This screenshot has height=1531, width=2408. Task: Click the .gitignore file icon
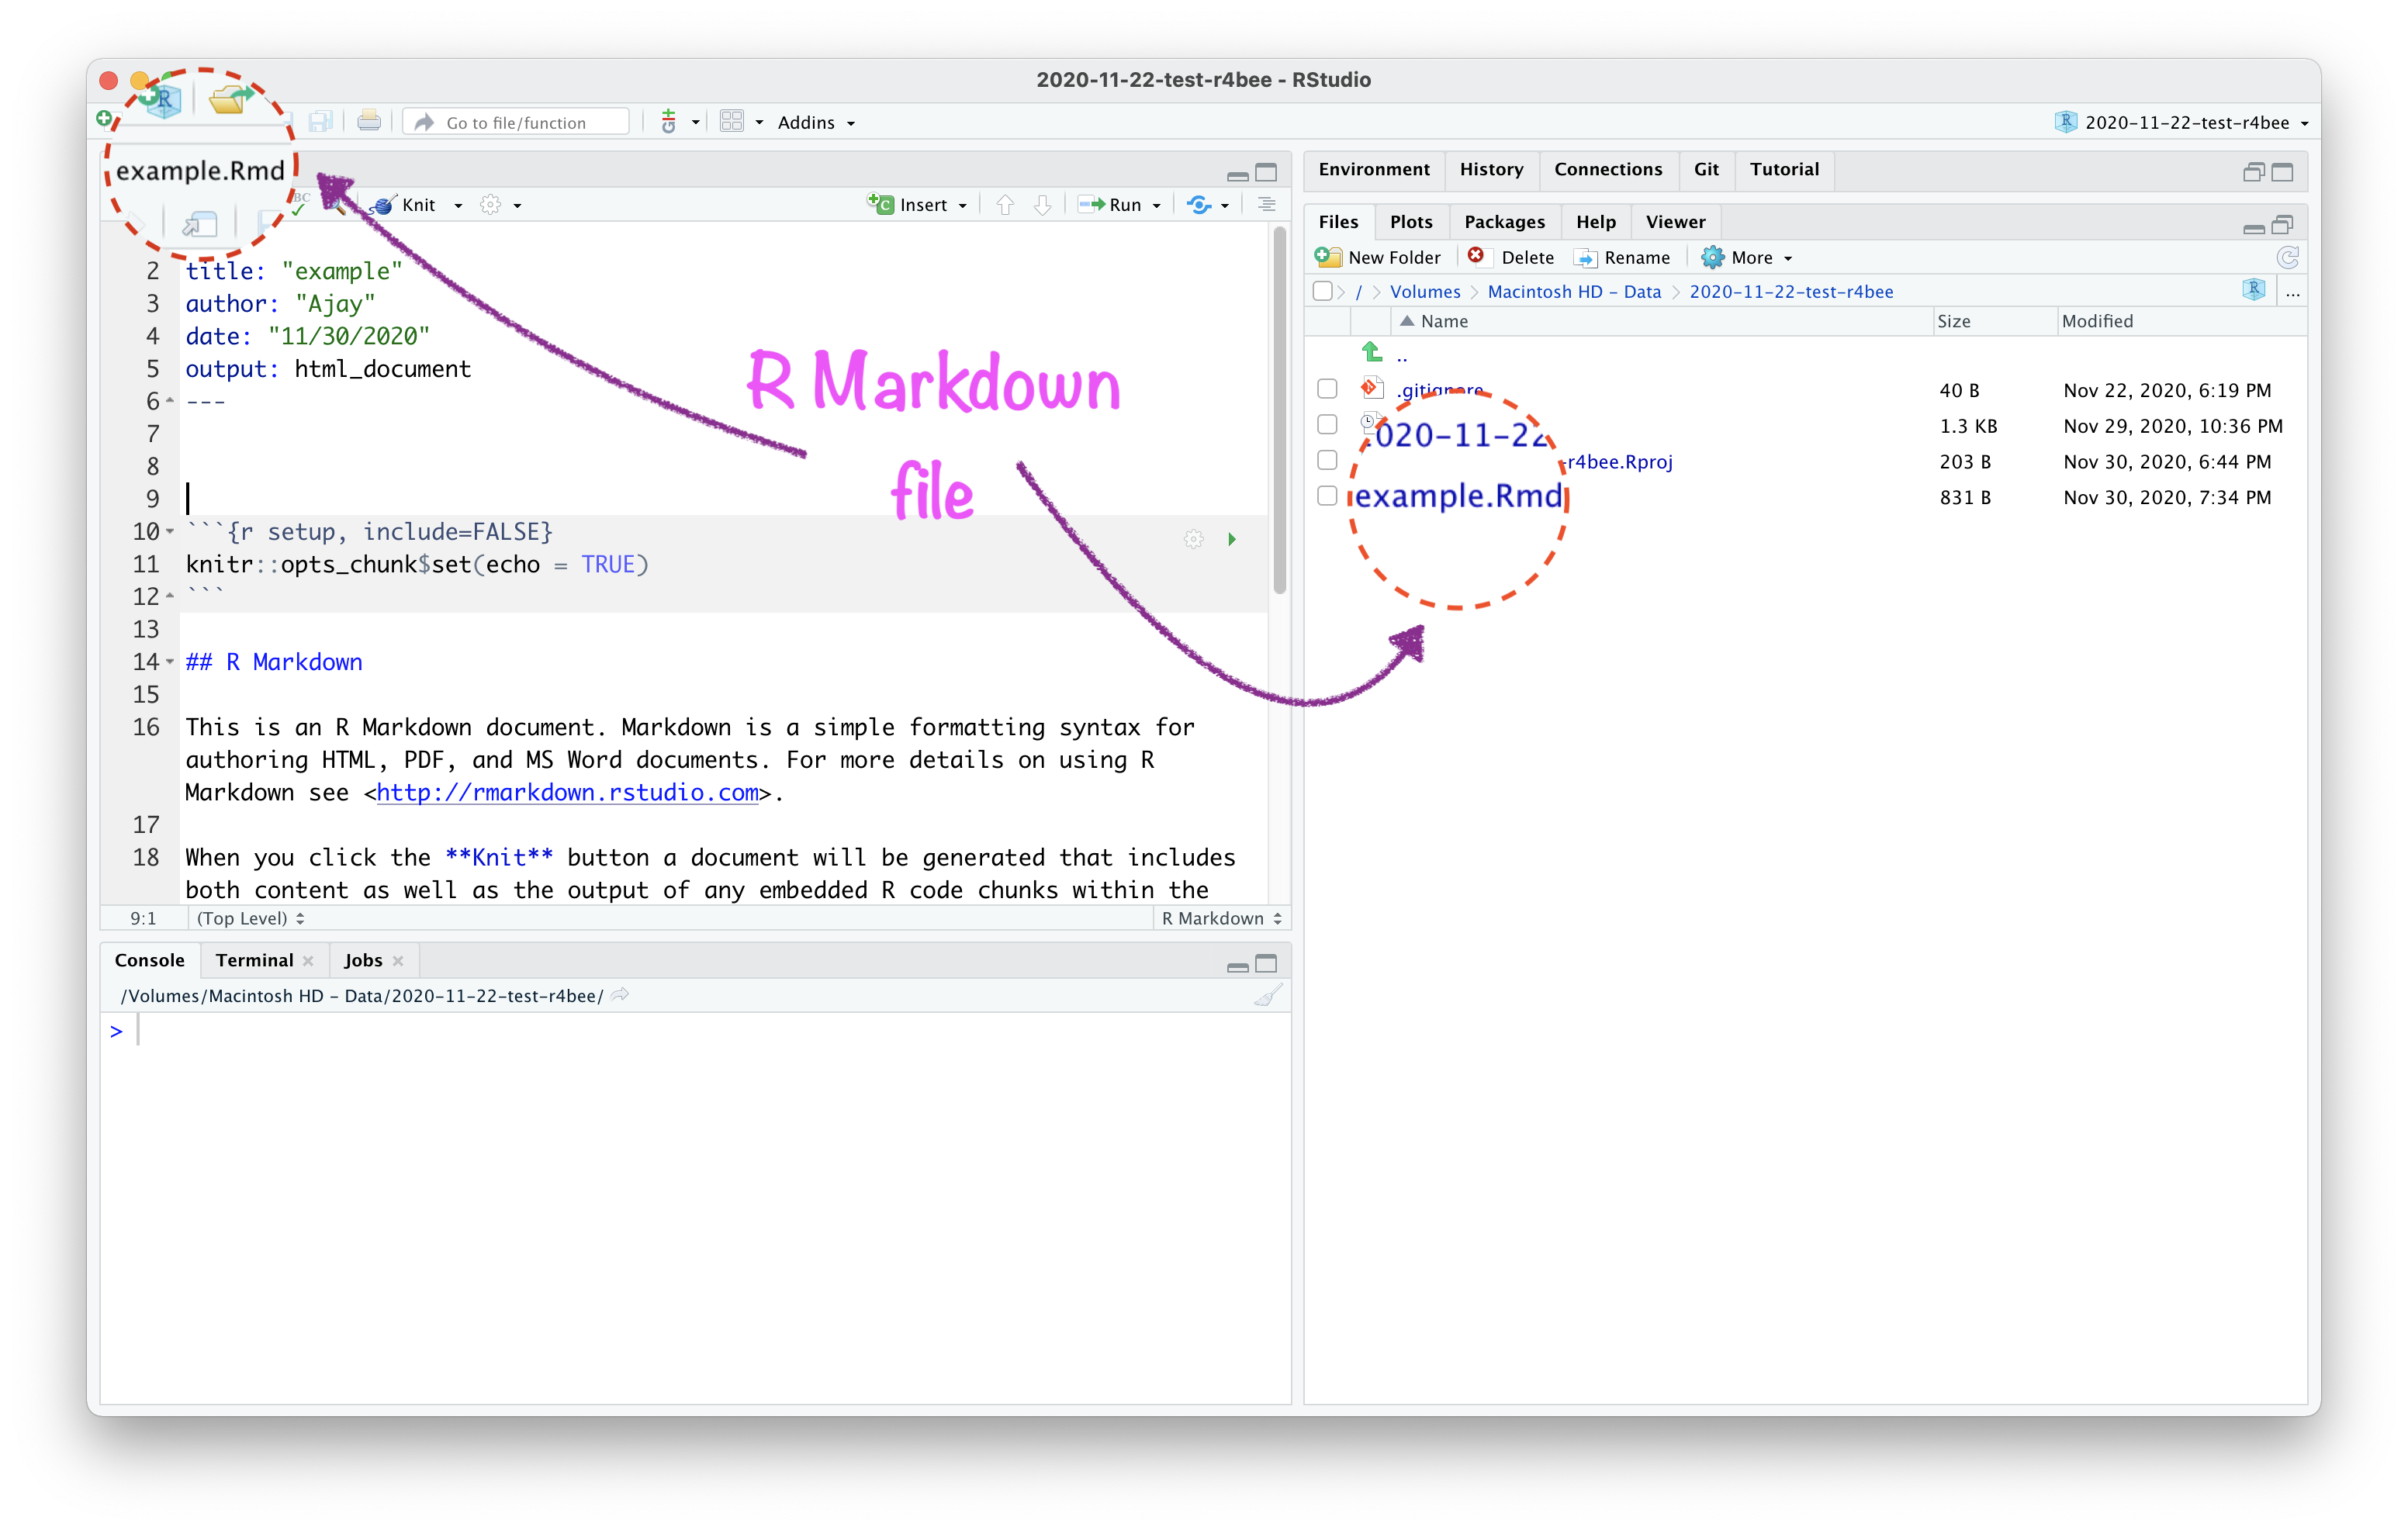point(1372,388)
